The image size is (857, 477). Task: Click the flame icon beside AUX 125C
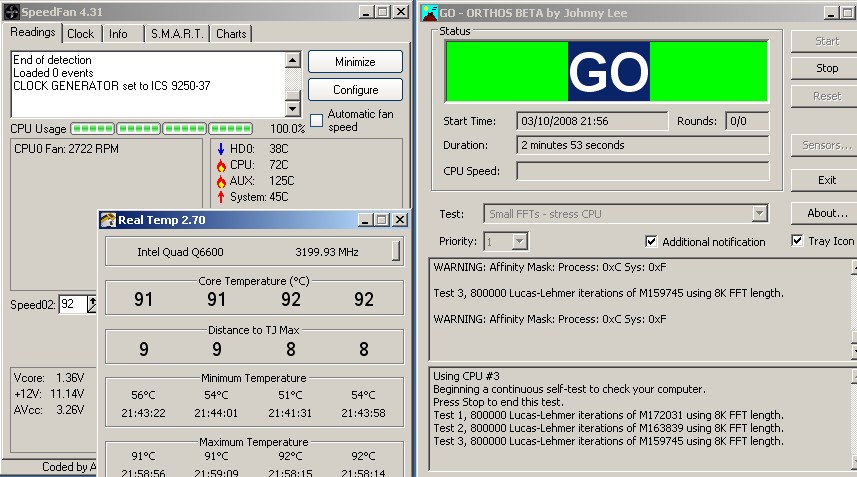coord(221,181)
